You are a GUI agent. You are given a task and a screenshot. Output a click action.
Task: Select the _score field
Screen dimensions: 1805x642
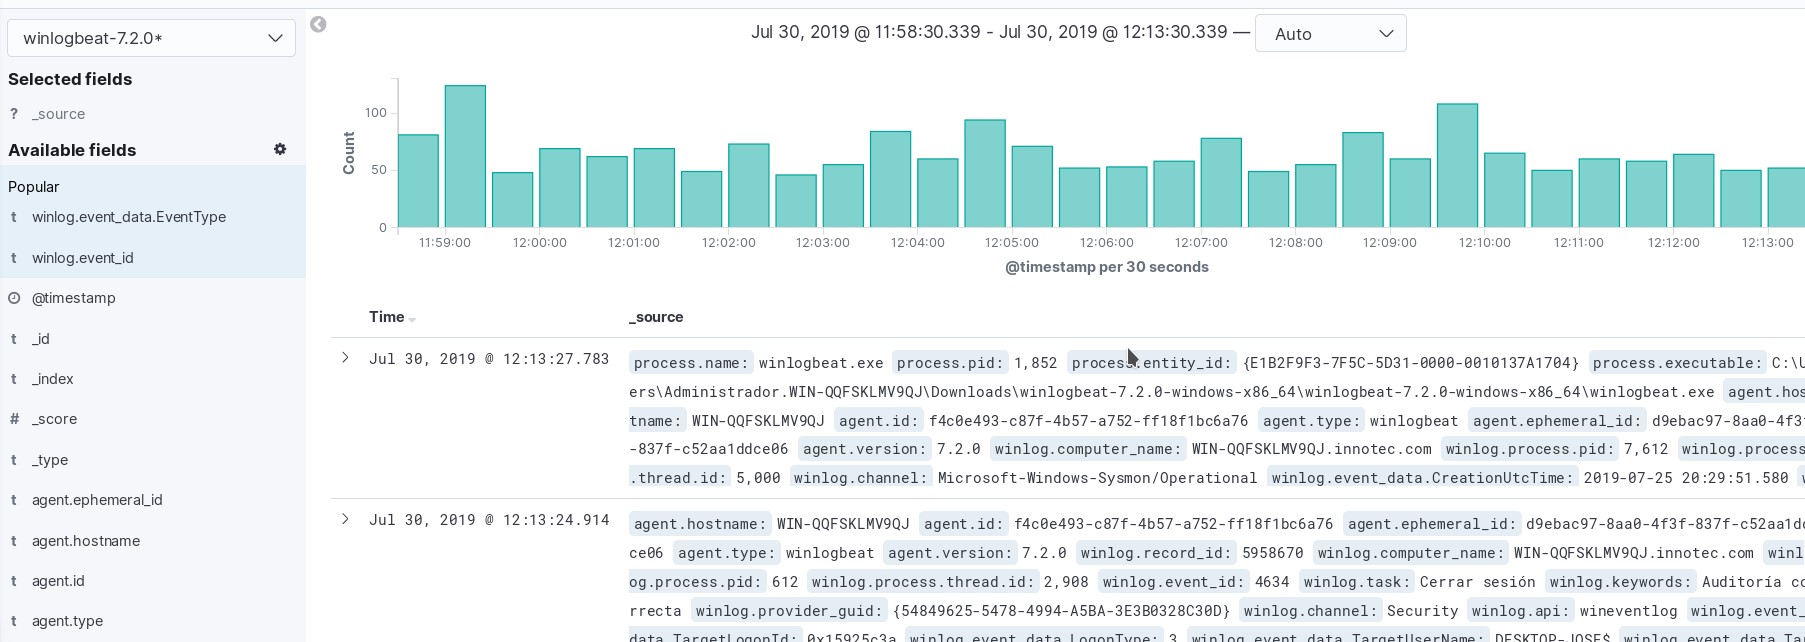coord(54,419)
